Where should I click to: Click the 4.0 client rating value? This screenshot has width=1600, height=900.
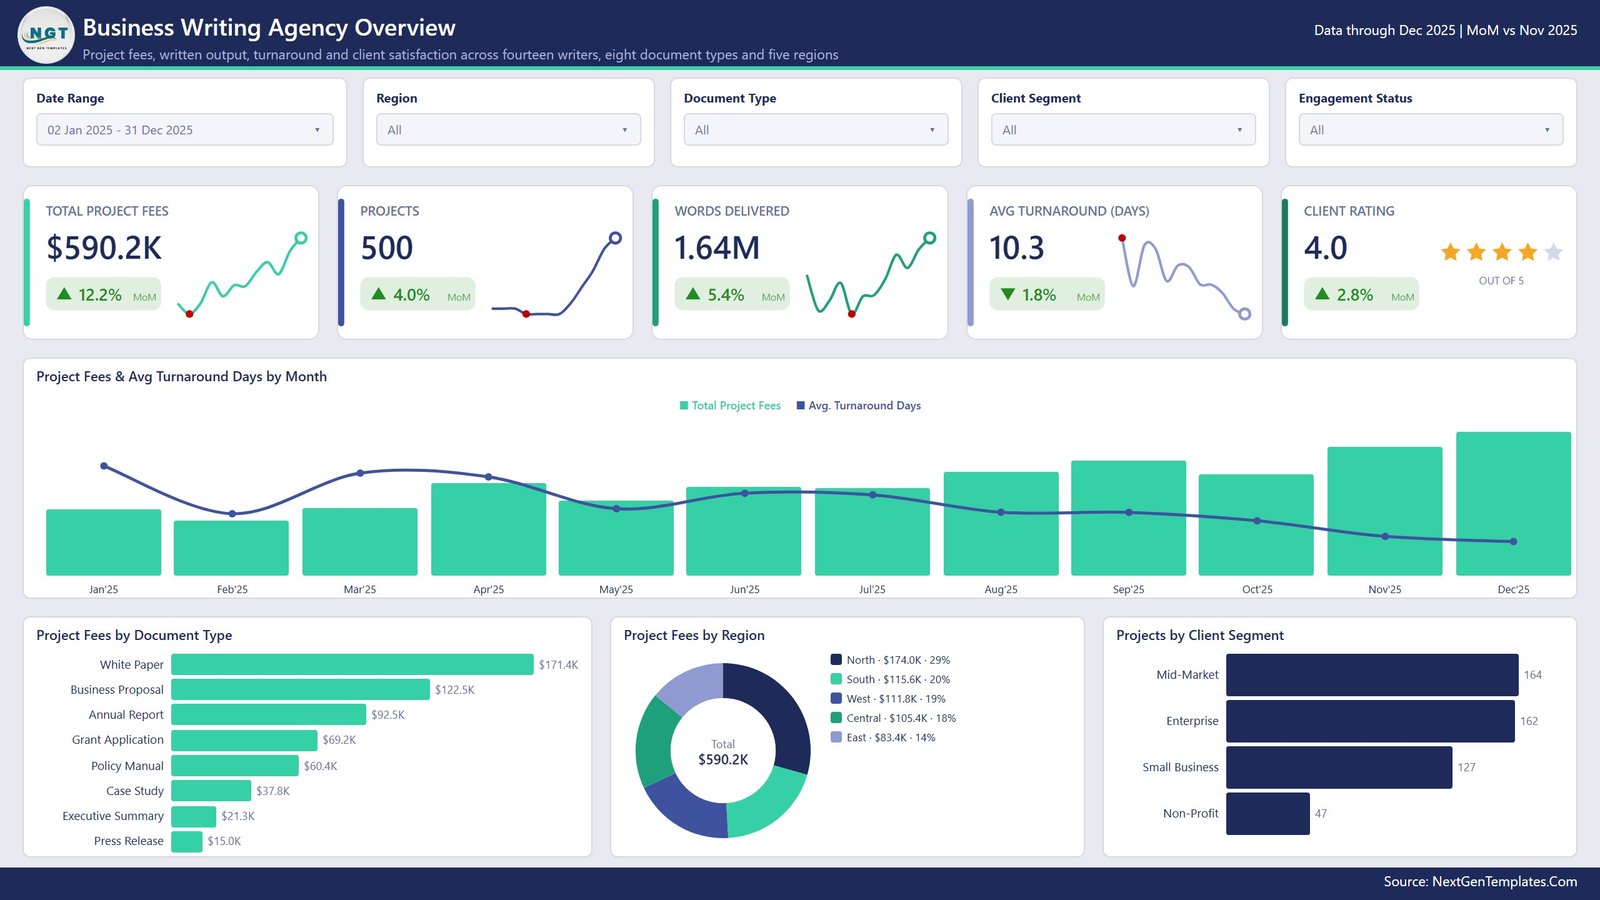[x=1326, y=248]
